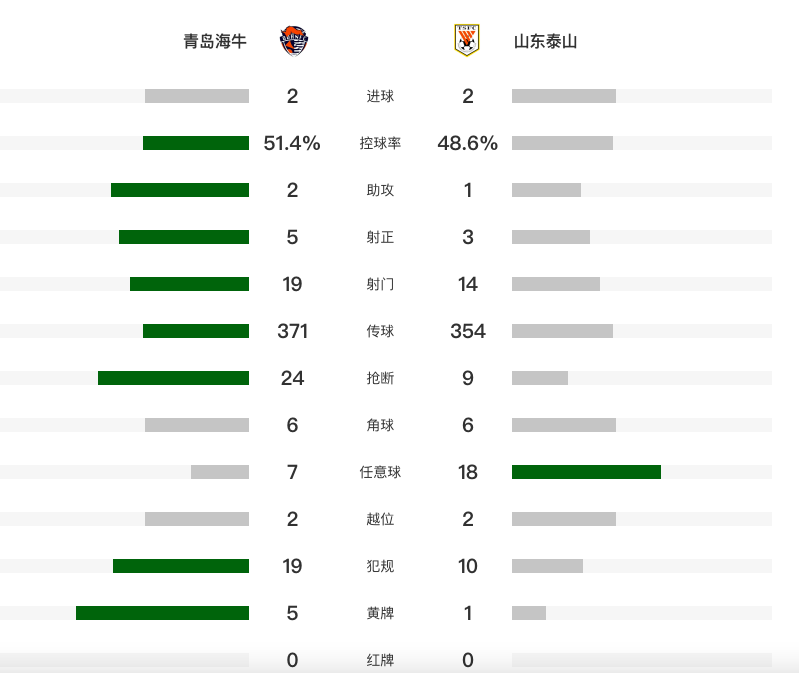
Task: Click the gray 48.6% possession bar
Action: 563,143
